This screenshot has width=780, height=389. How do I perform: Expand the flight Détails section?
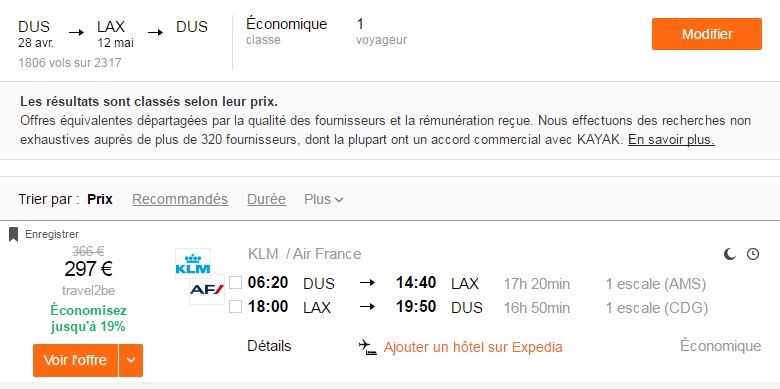pyautogui.click(x=269, y=346)
